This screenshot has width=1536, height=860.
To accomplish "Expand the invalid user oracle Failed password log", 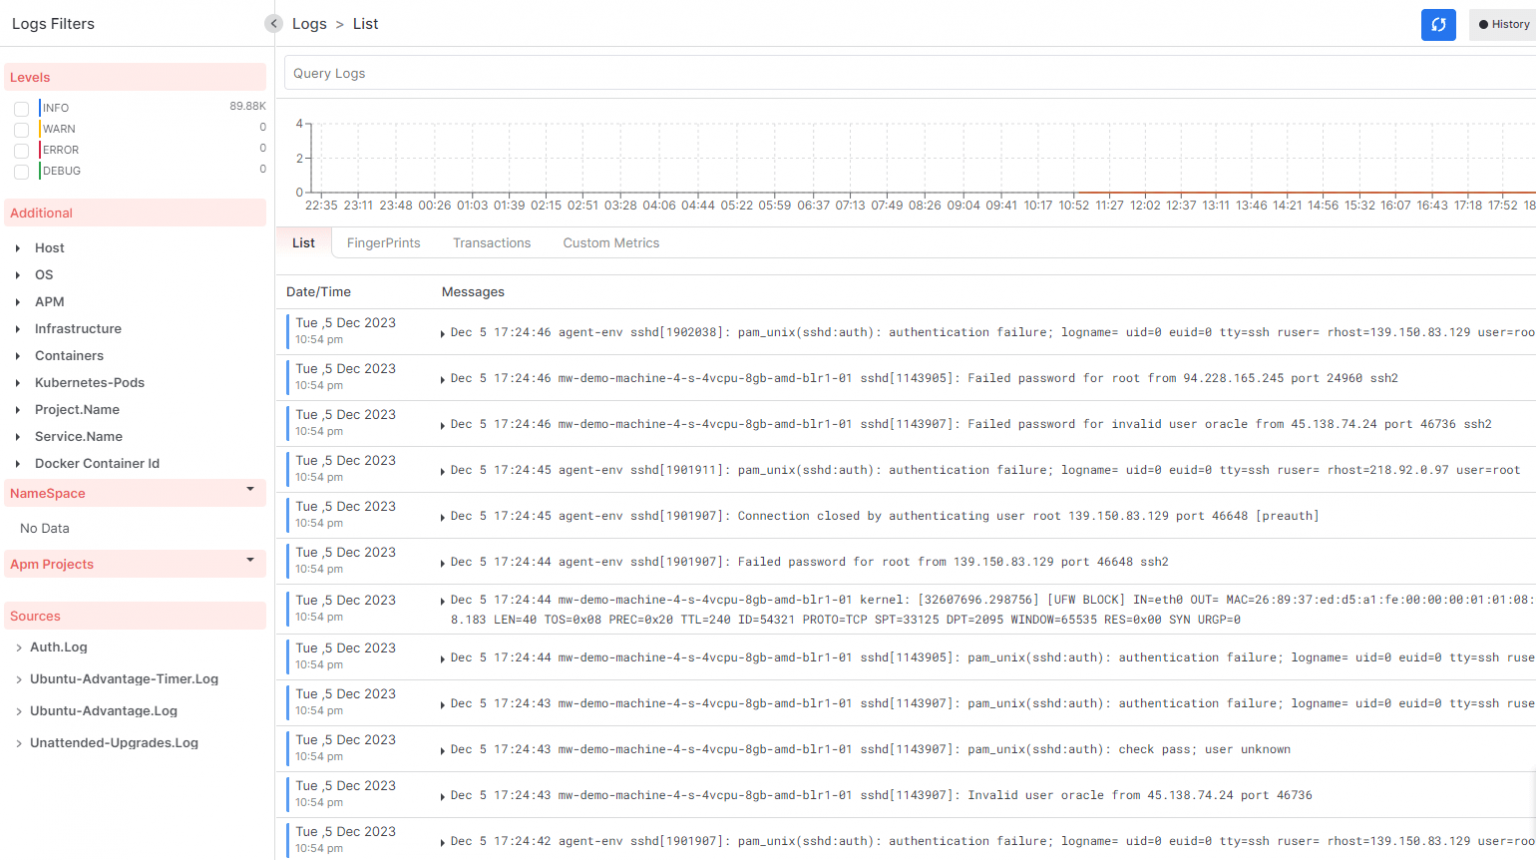I will point(442,426).
